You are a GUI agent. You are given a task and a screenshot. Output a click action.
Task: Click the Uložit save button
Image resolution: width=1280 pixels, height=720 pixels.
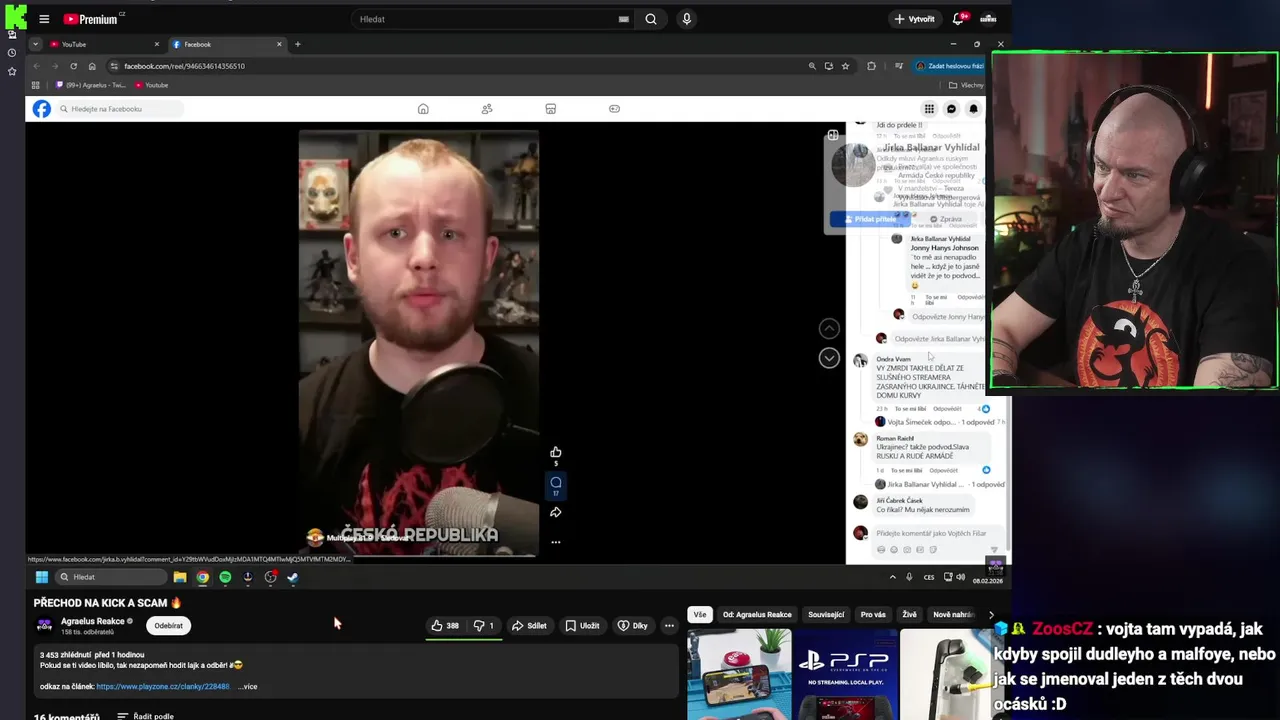tap(582, 626)
